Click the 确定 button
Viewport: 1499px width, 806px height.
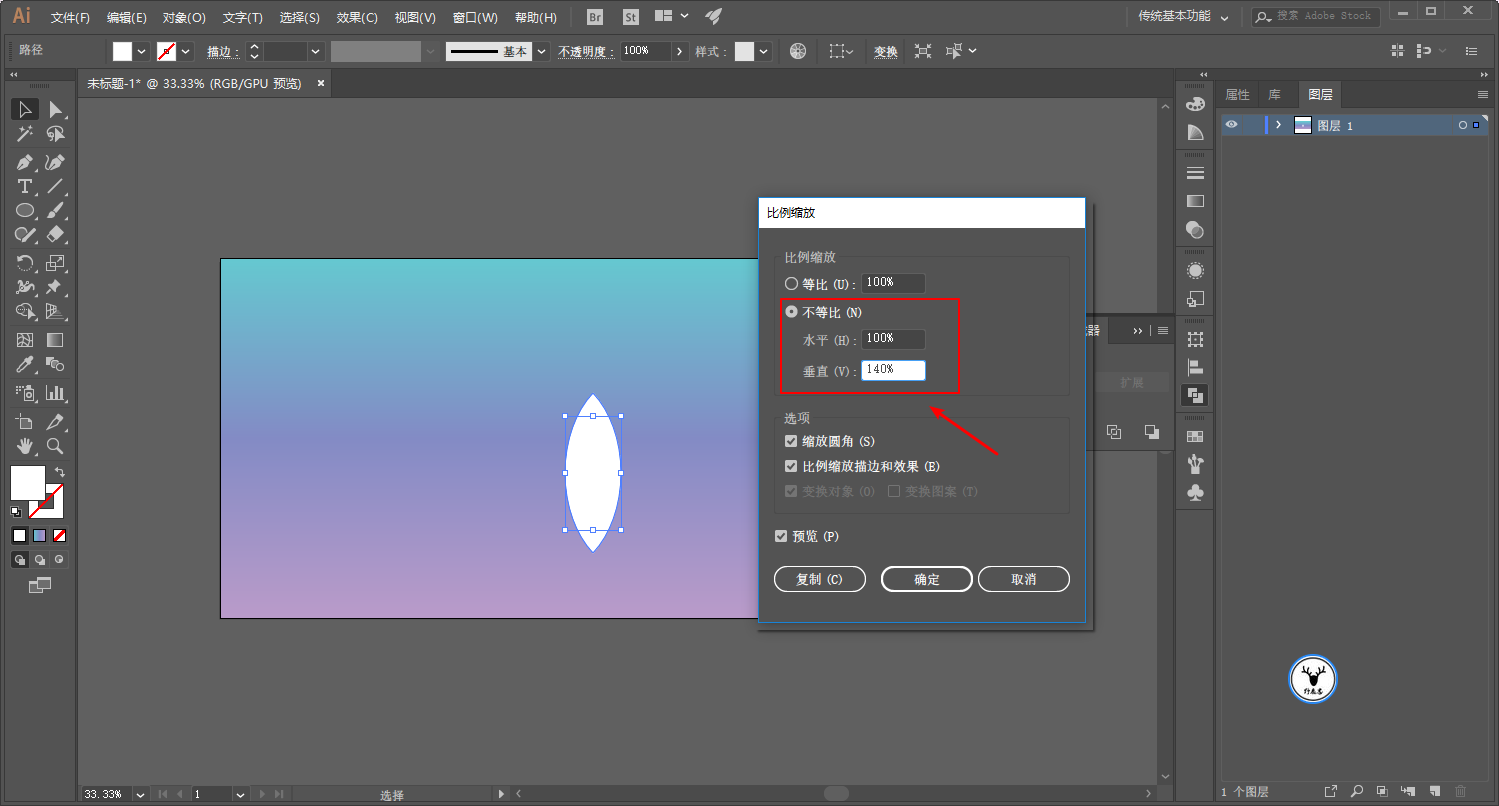point(927,579)
